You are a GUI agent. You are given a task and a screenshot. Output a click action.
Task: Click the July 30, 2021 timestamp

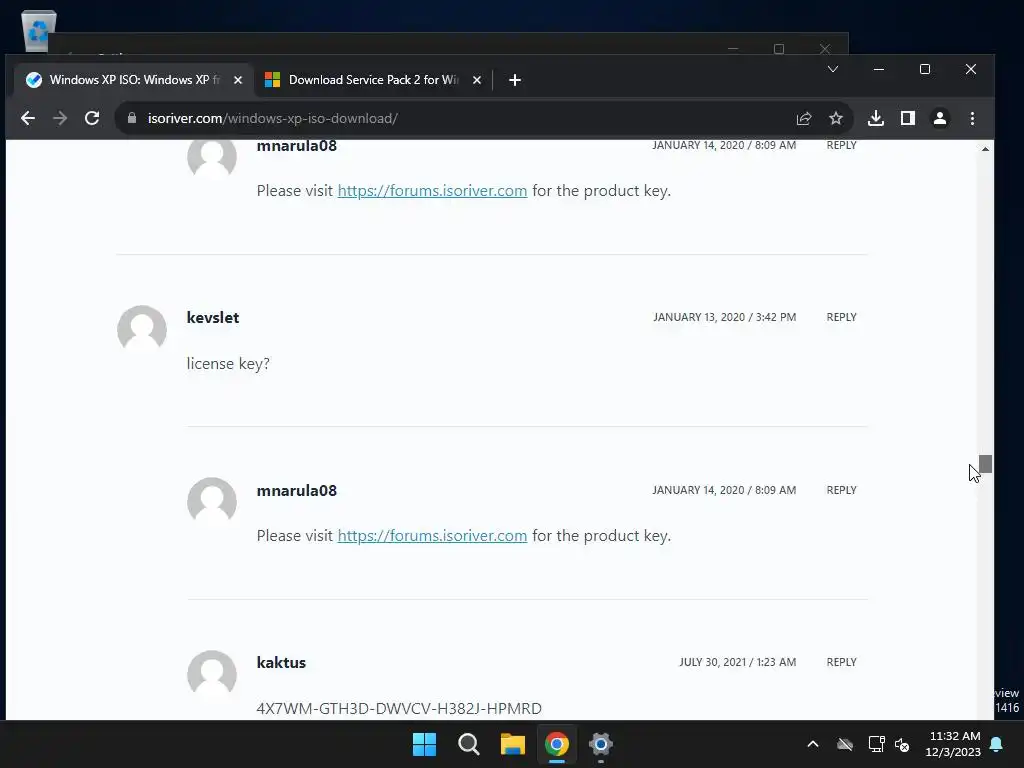(x=737, y=662)
